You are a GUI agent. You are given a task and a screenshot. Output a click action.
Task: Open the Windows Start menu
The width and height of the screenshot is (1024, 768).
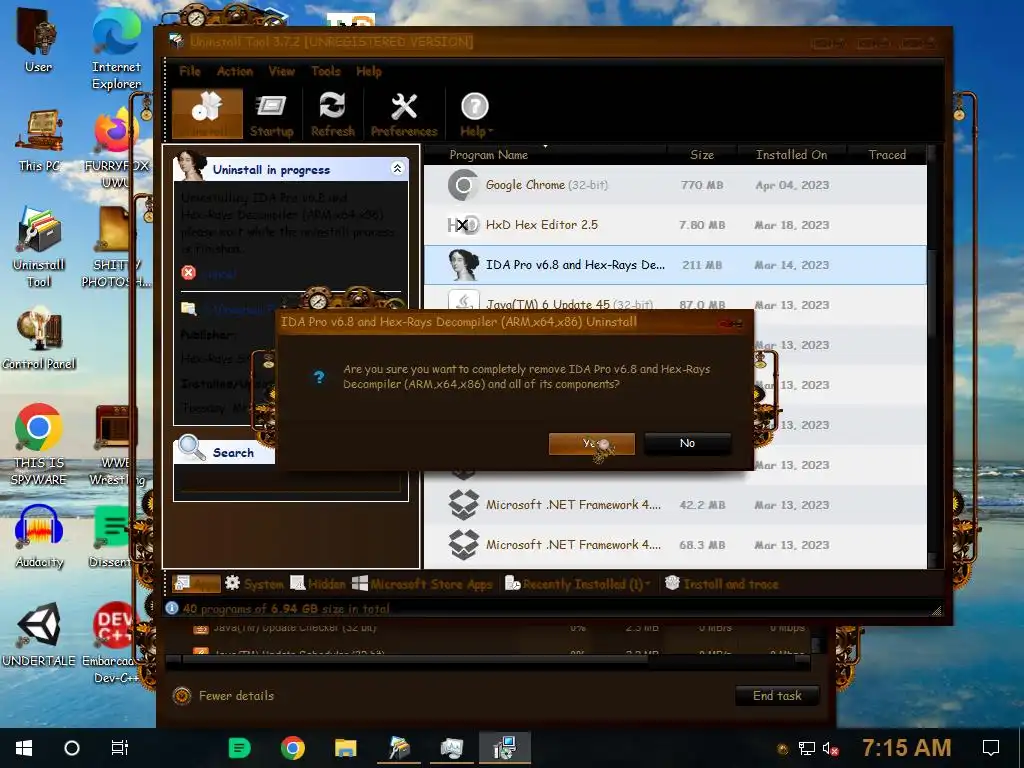[24, 748]
